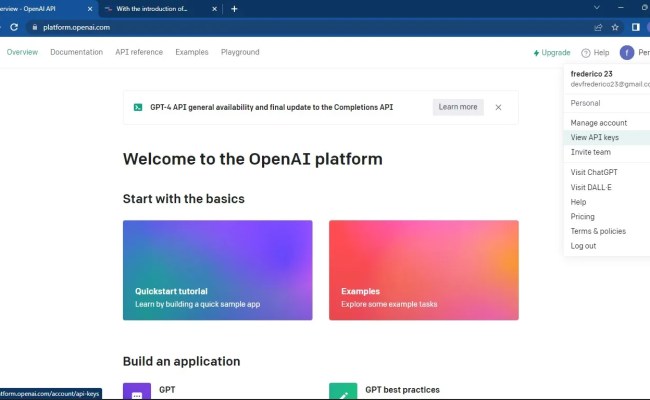Open Examples in top navigation
The height and width of the screenshot is (400, 650).
tap(192, 52)
